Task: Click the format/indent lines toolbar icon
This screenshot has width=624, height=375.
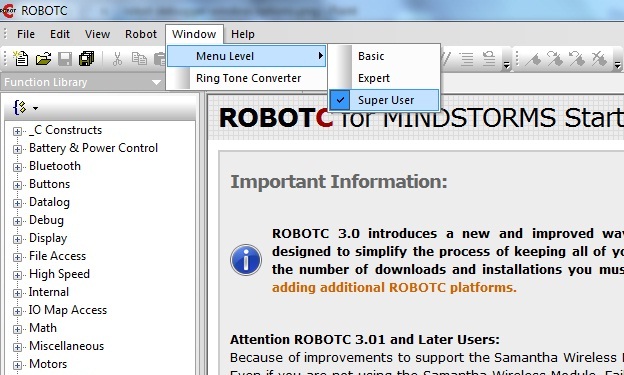Action: [467, 59]
